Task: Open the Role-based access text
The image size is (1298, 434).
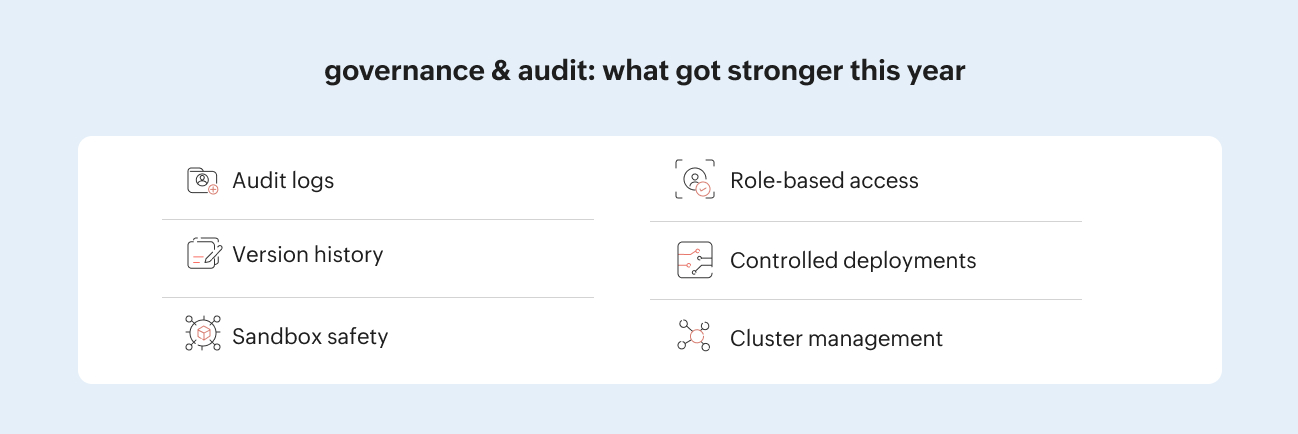Action: pos(824,181)
